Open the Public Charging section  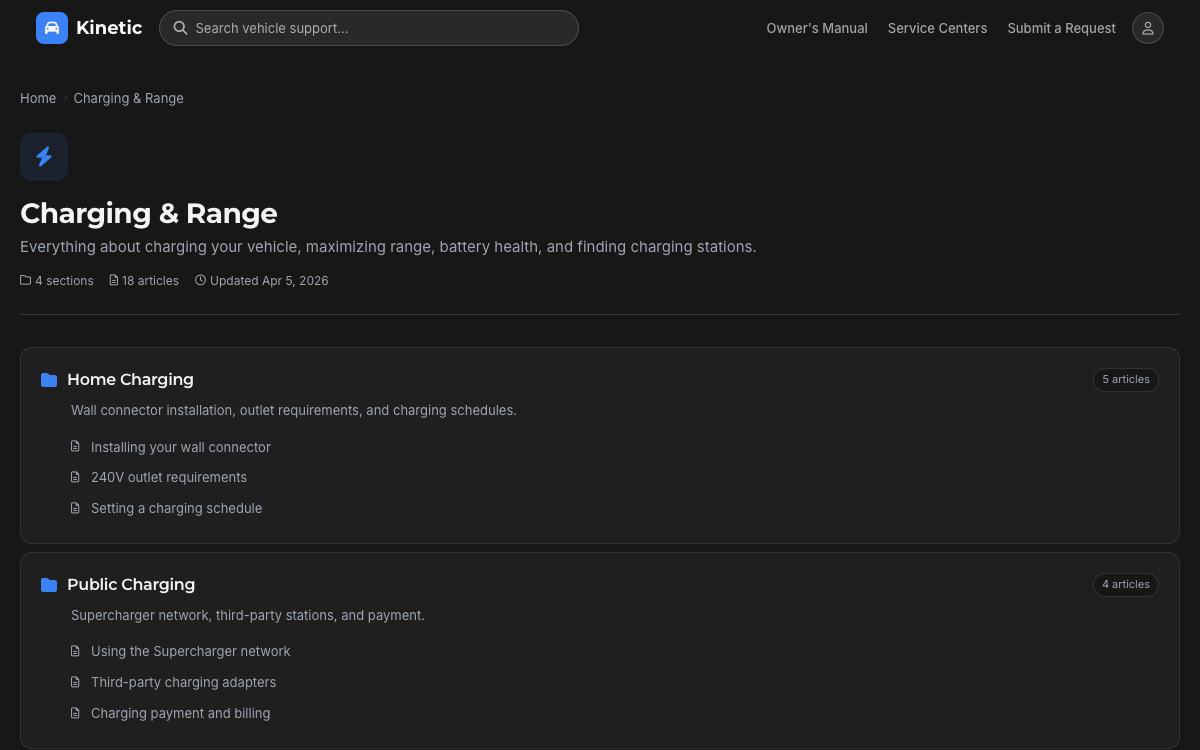tap(131, 585)
